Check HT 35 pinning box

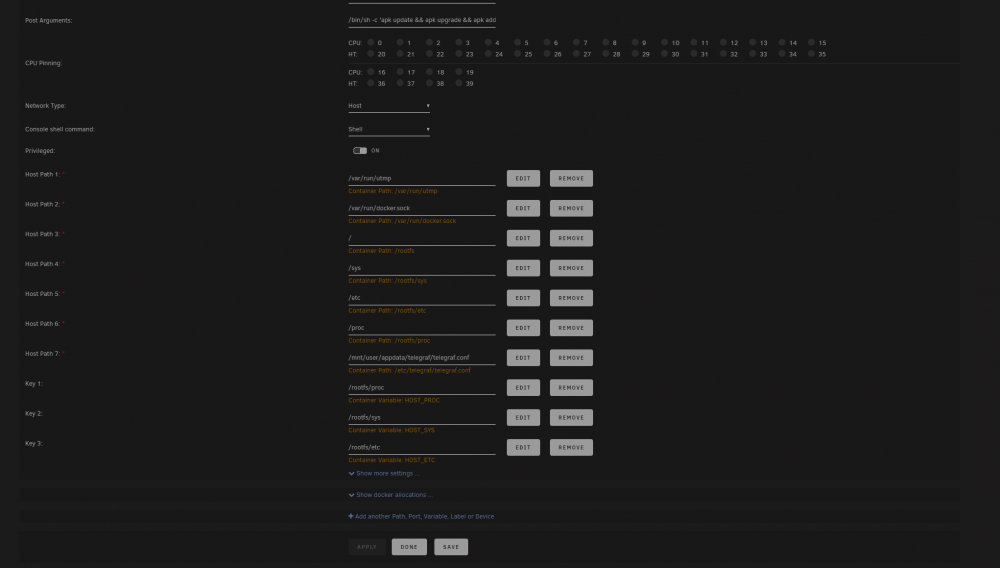click(x=811, y=54)
